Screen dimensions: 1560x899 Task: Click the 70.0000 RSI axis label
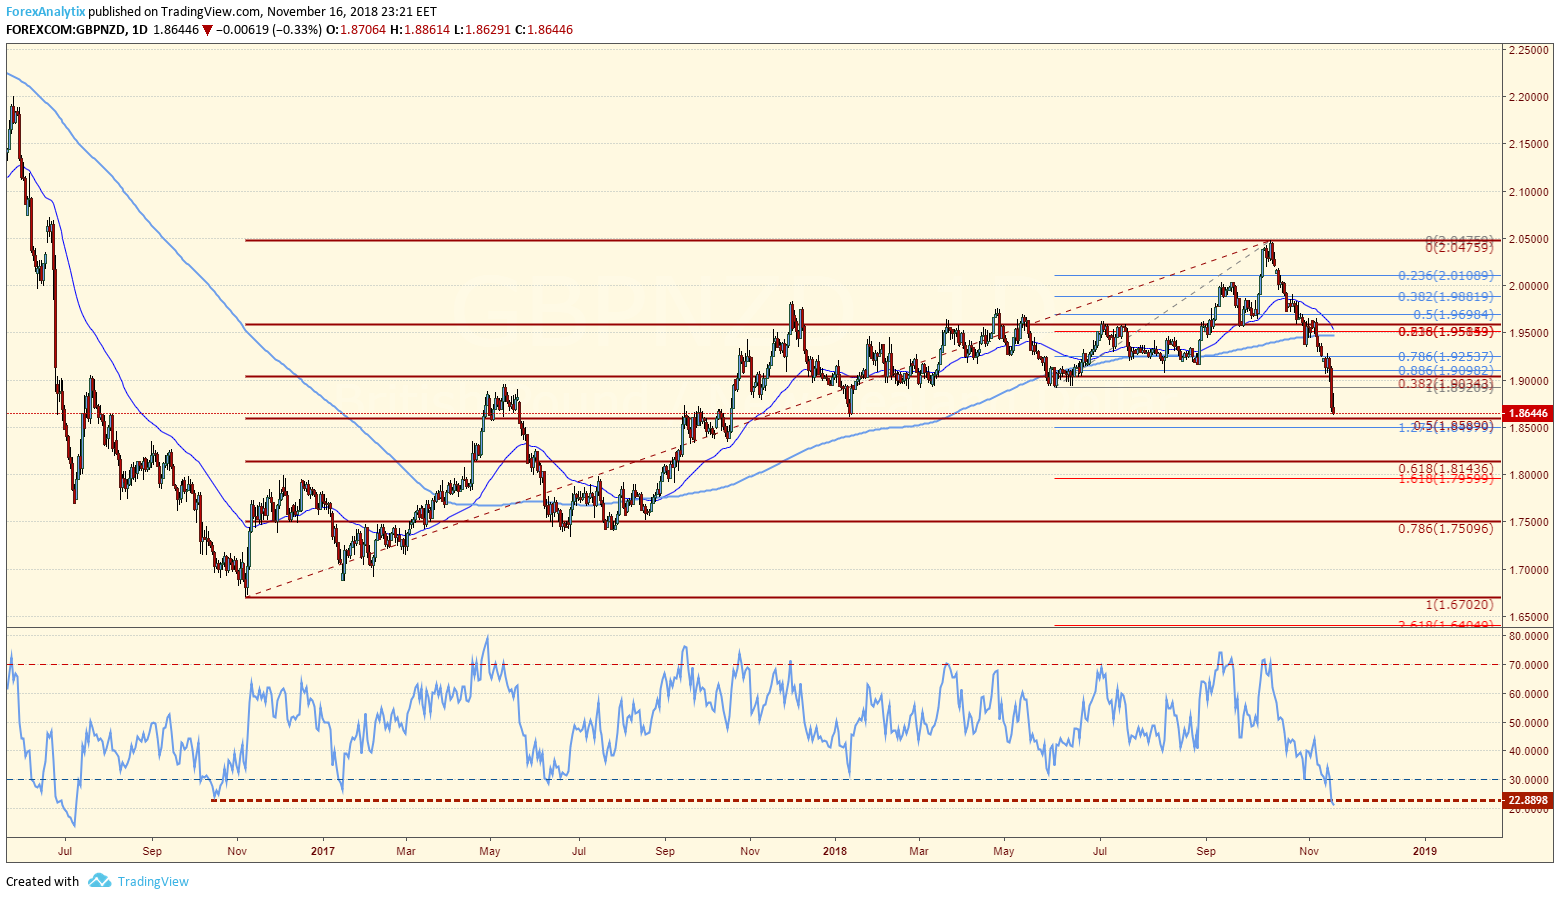click(x=1529, y=665)
